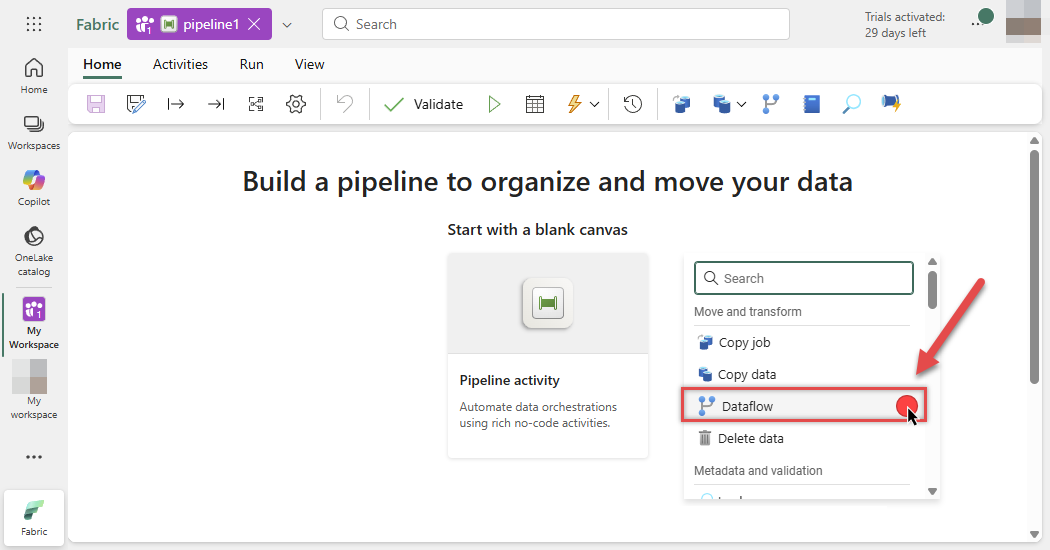Image resolution: width=1050 pixels, height=550 pixels.
Task: Open the app launcher grid icon
Action: coord(34,24)
